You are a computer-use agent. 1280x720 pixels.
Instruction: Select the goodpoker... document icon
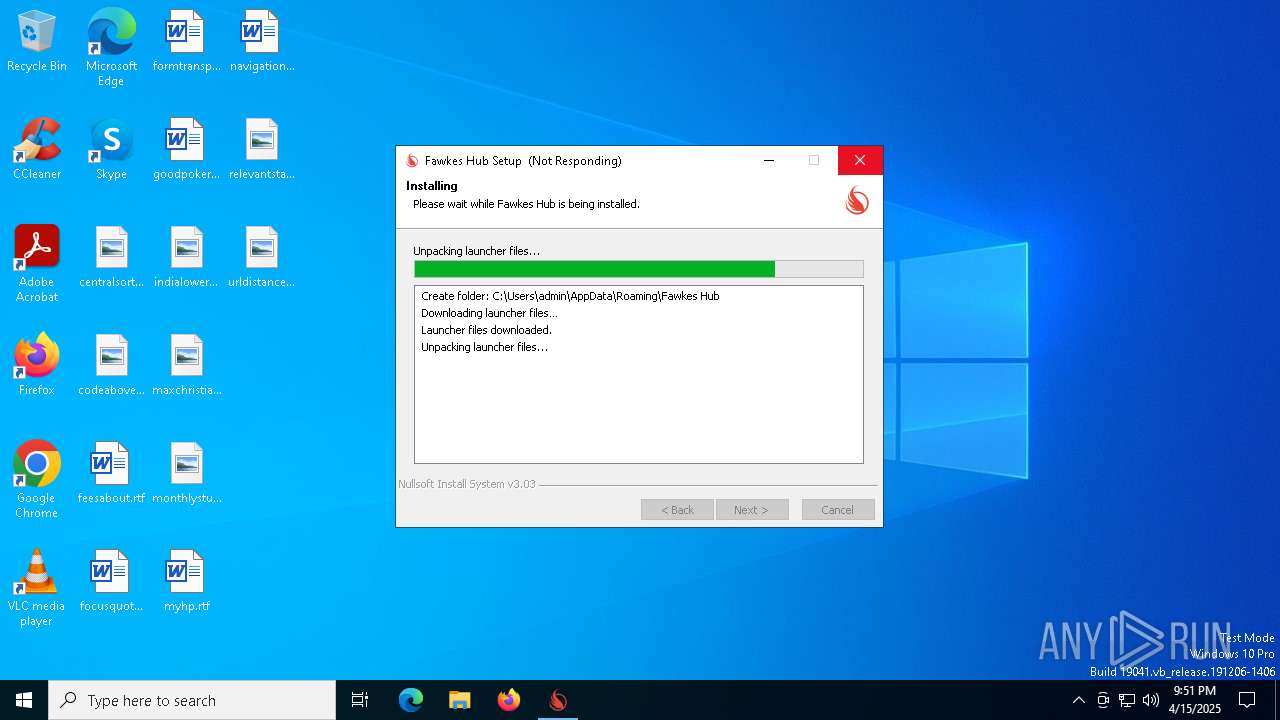186,150
